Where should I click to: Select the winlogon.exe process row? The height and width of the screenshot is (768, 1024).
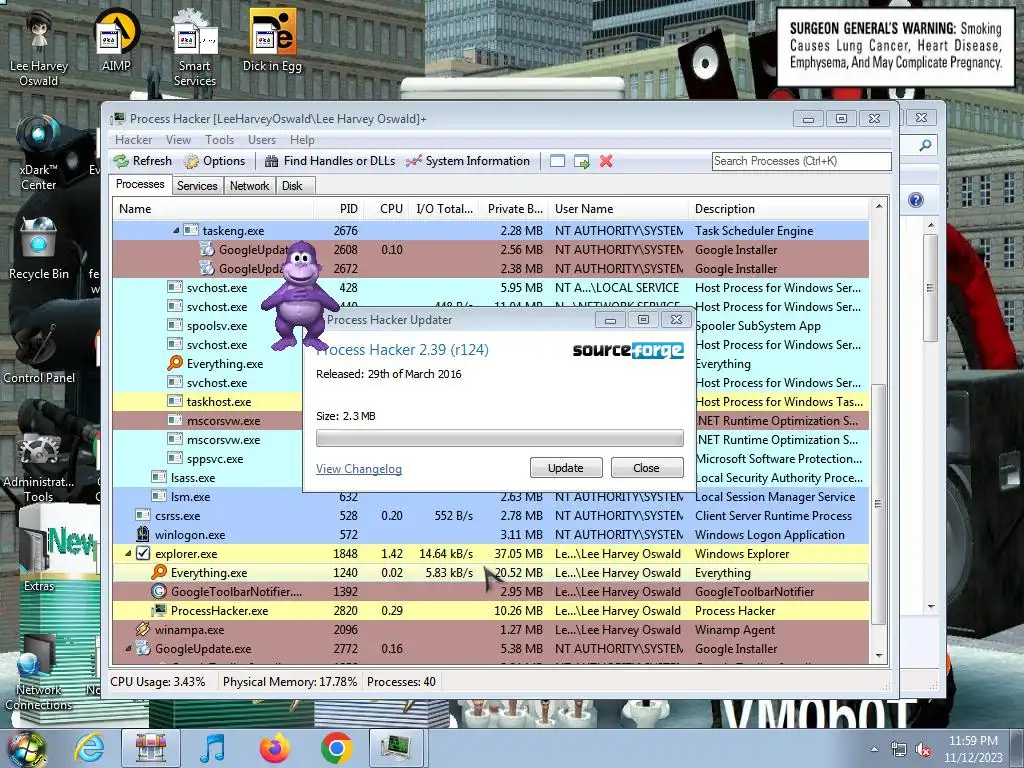pos(491,535)
